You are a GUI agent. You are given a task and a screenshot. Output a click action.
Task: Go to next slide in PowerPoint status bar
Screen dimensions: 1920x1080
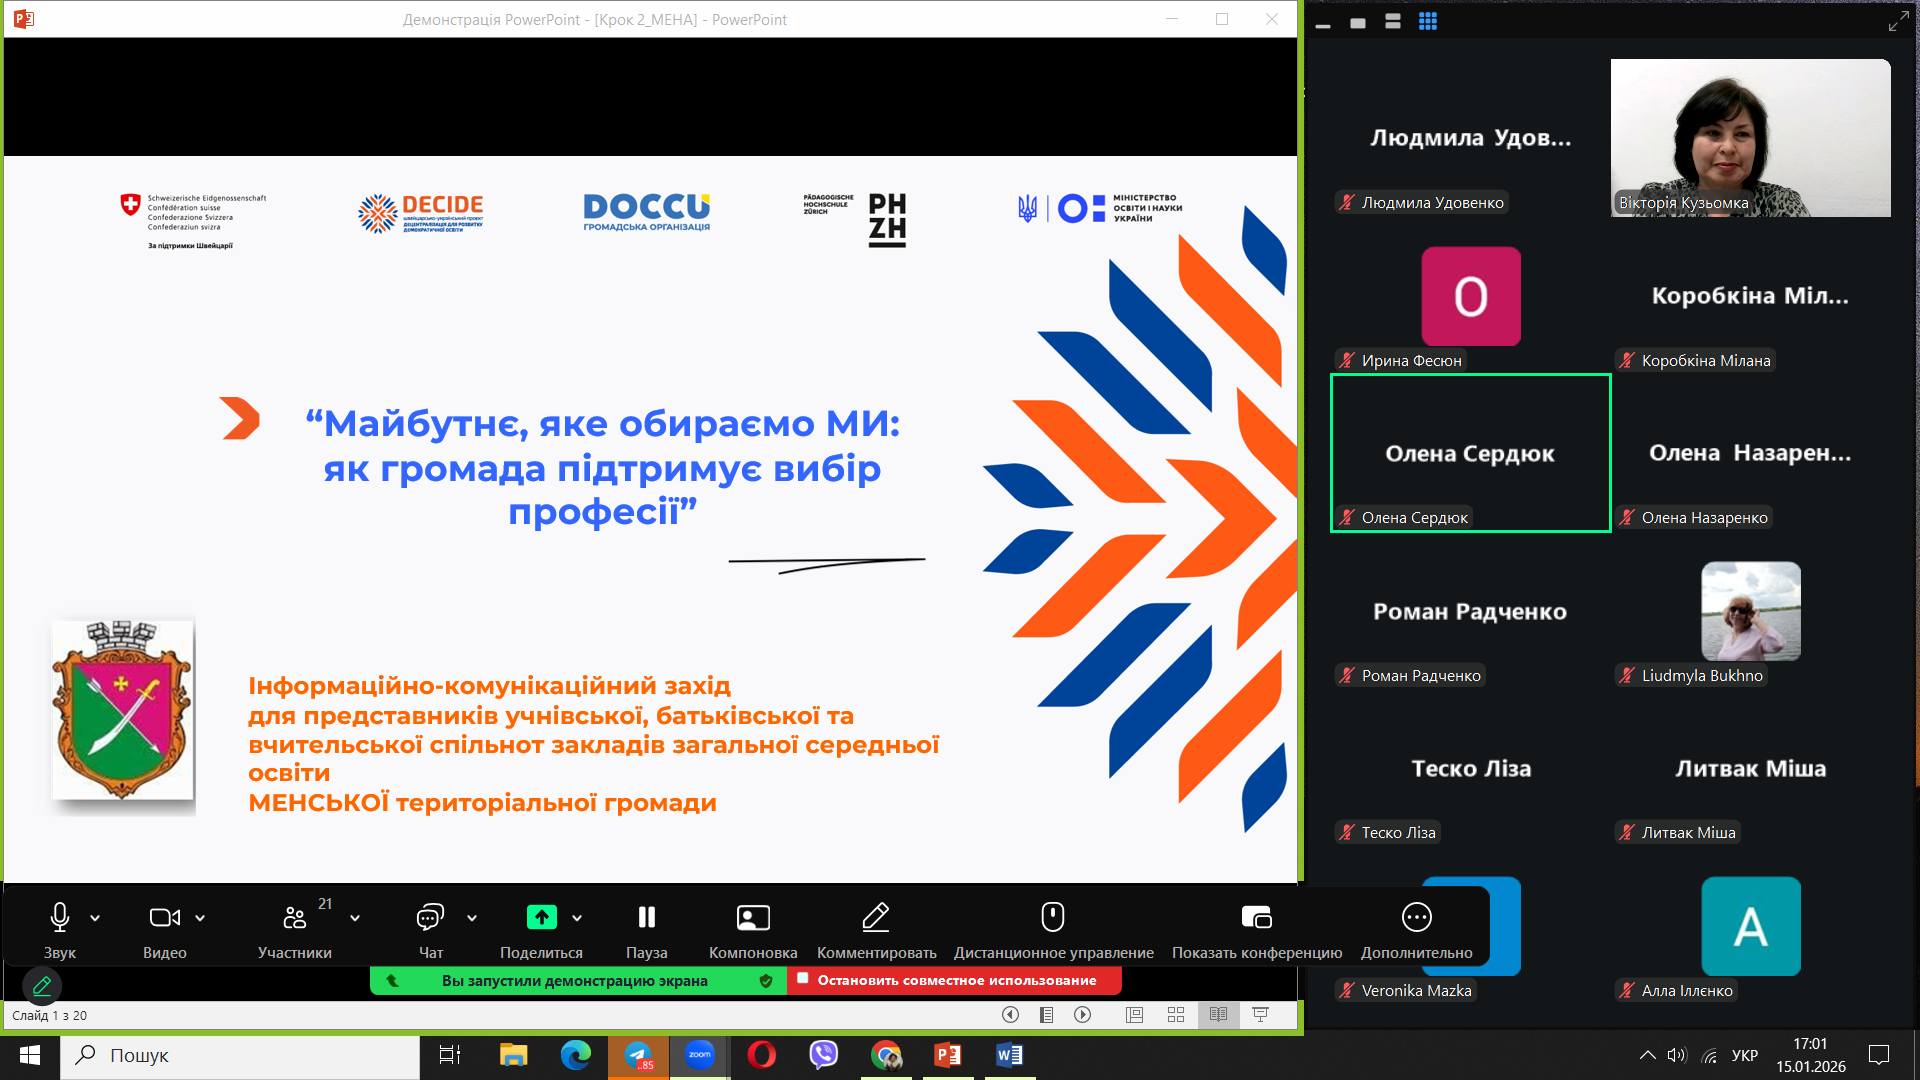point(1082,1015)
